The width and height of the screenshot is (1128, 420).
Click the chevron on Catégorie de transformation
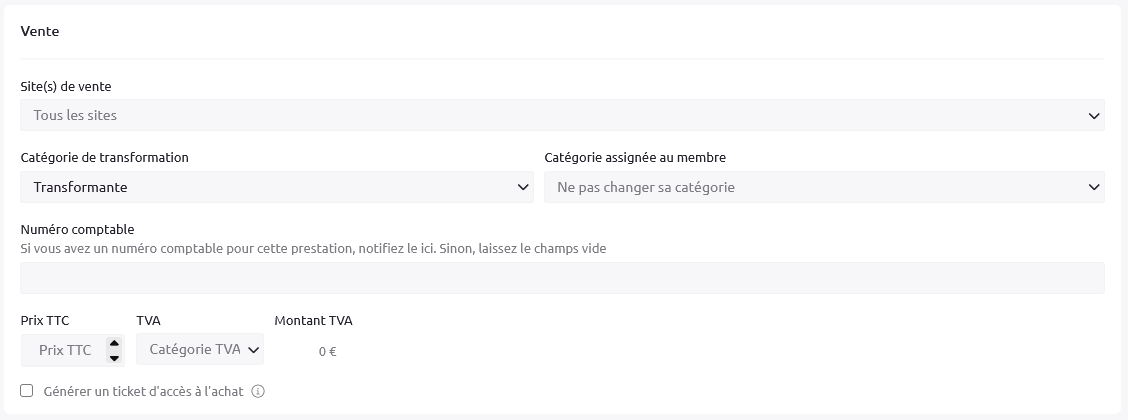click(x=523, y=187)
